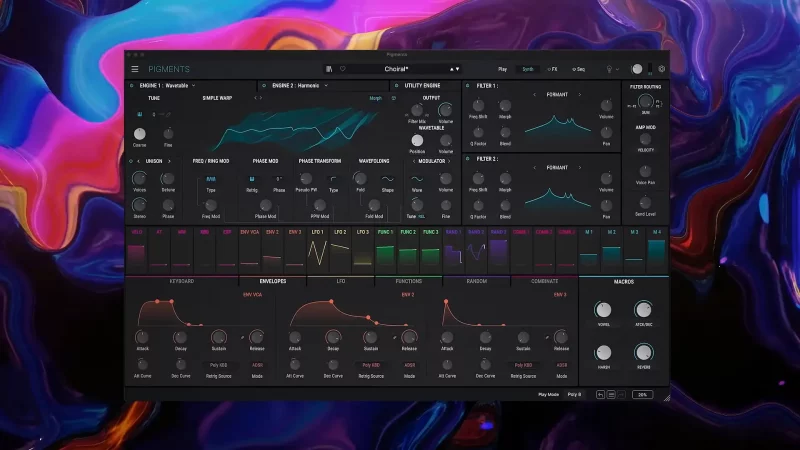
Task: Click the undo arrow in bottom bar
Action: point(599,395)
